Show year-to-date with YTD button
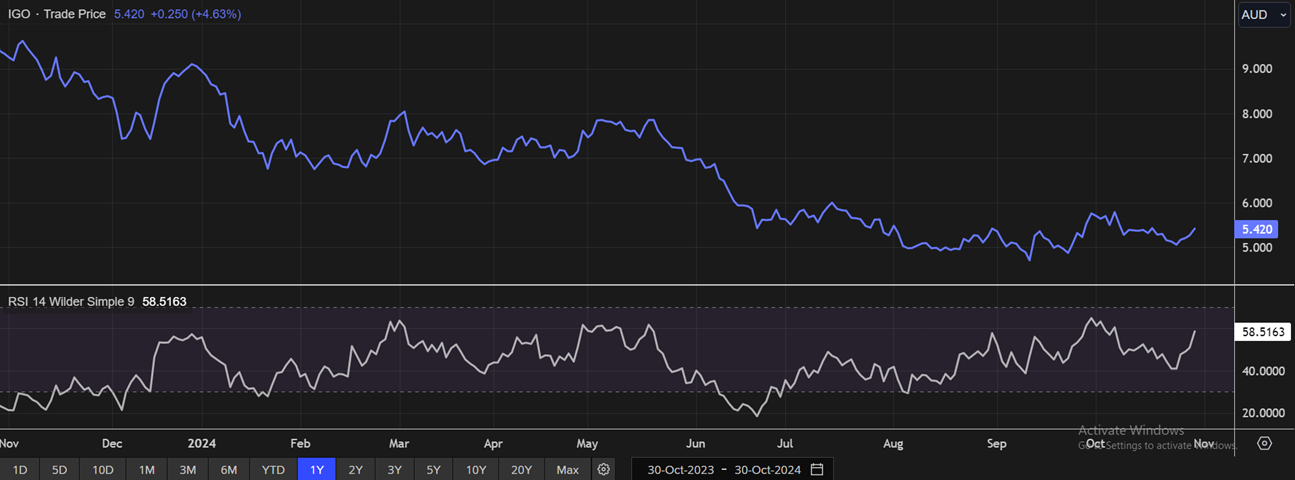Image resolution: width=1295 pixels, height=480 pixels. [x=273, y=469]
